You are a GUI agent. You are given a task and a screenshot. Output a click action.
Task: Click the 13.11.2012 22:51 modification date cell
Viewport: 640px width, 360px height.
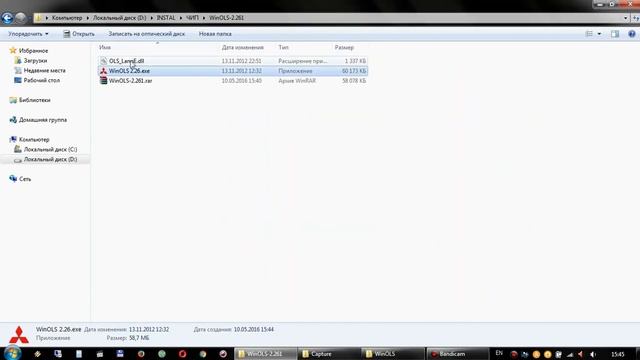click(242, 61)
